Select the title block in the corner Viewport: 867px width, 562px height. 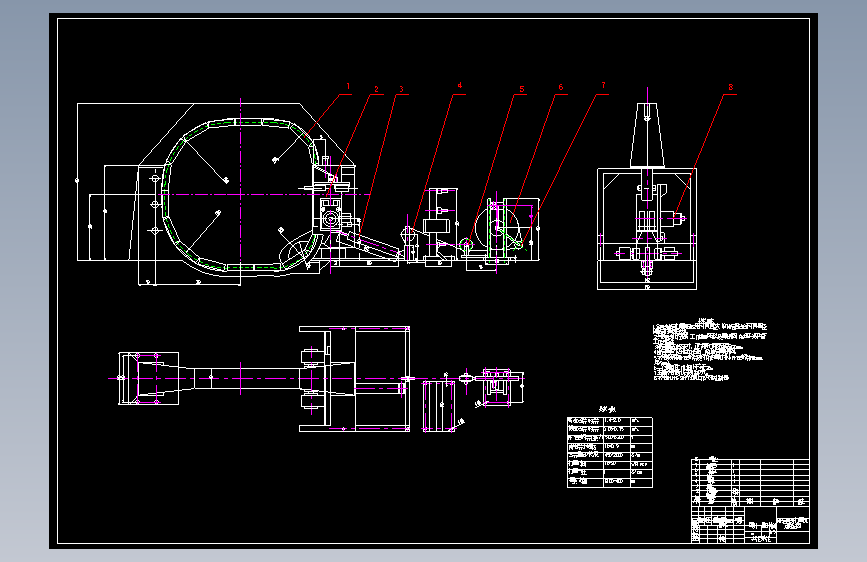tap(750, 501)
